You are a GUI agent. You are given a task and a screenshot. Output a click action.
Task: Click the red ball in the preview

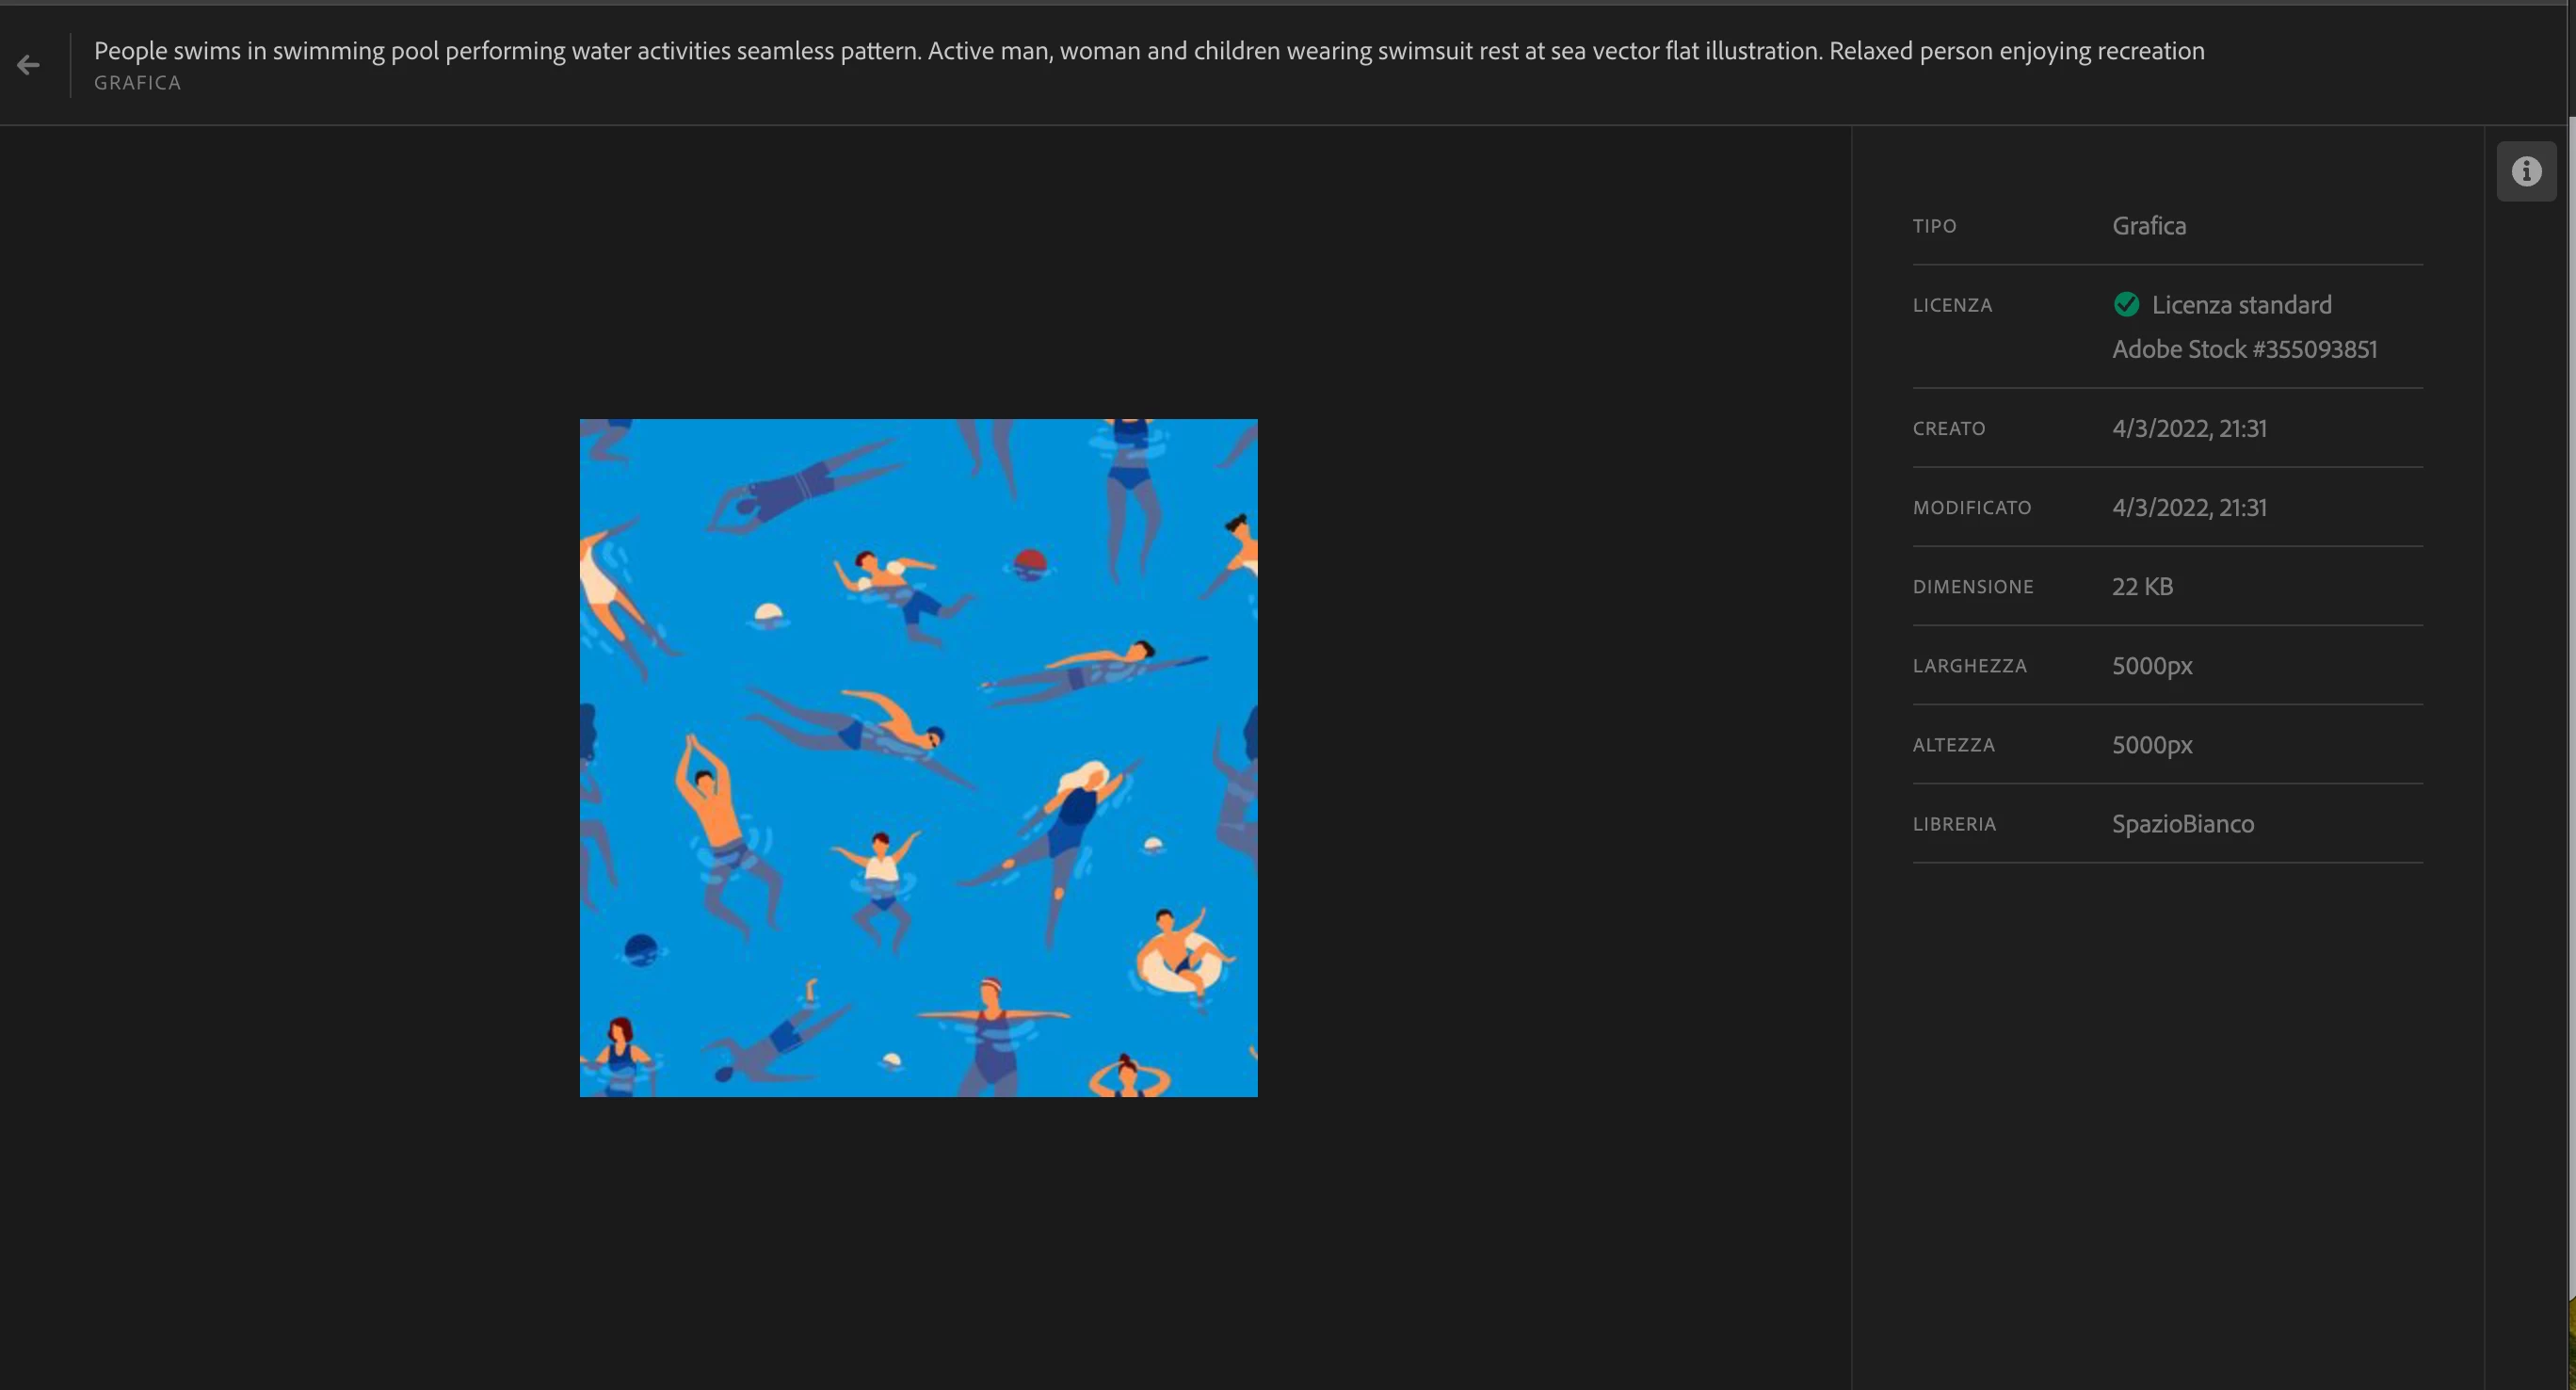coord(1029,562)
